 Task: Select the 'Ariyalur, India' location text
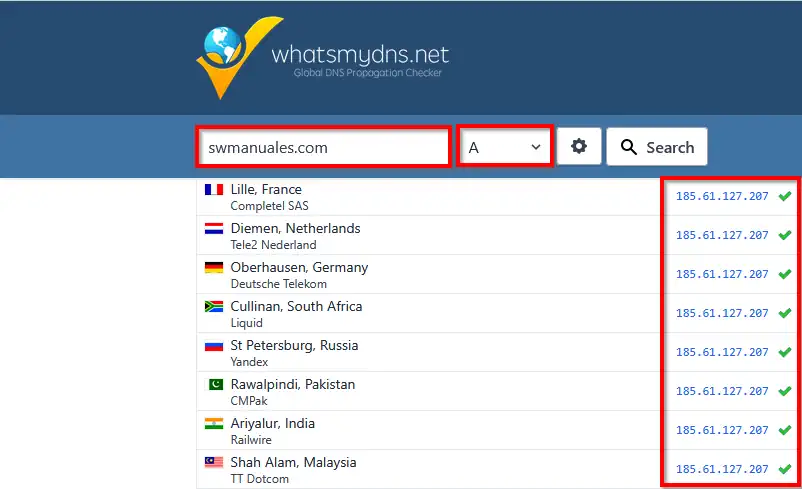pyautogui.click(x=273, y=424)
